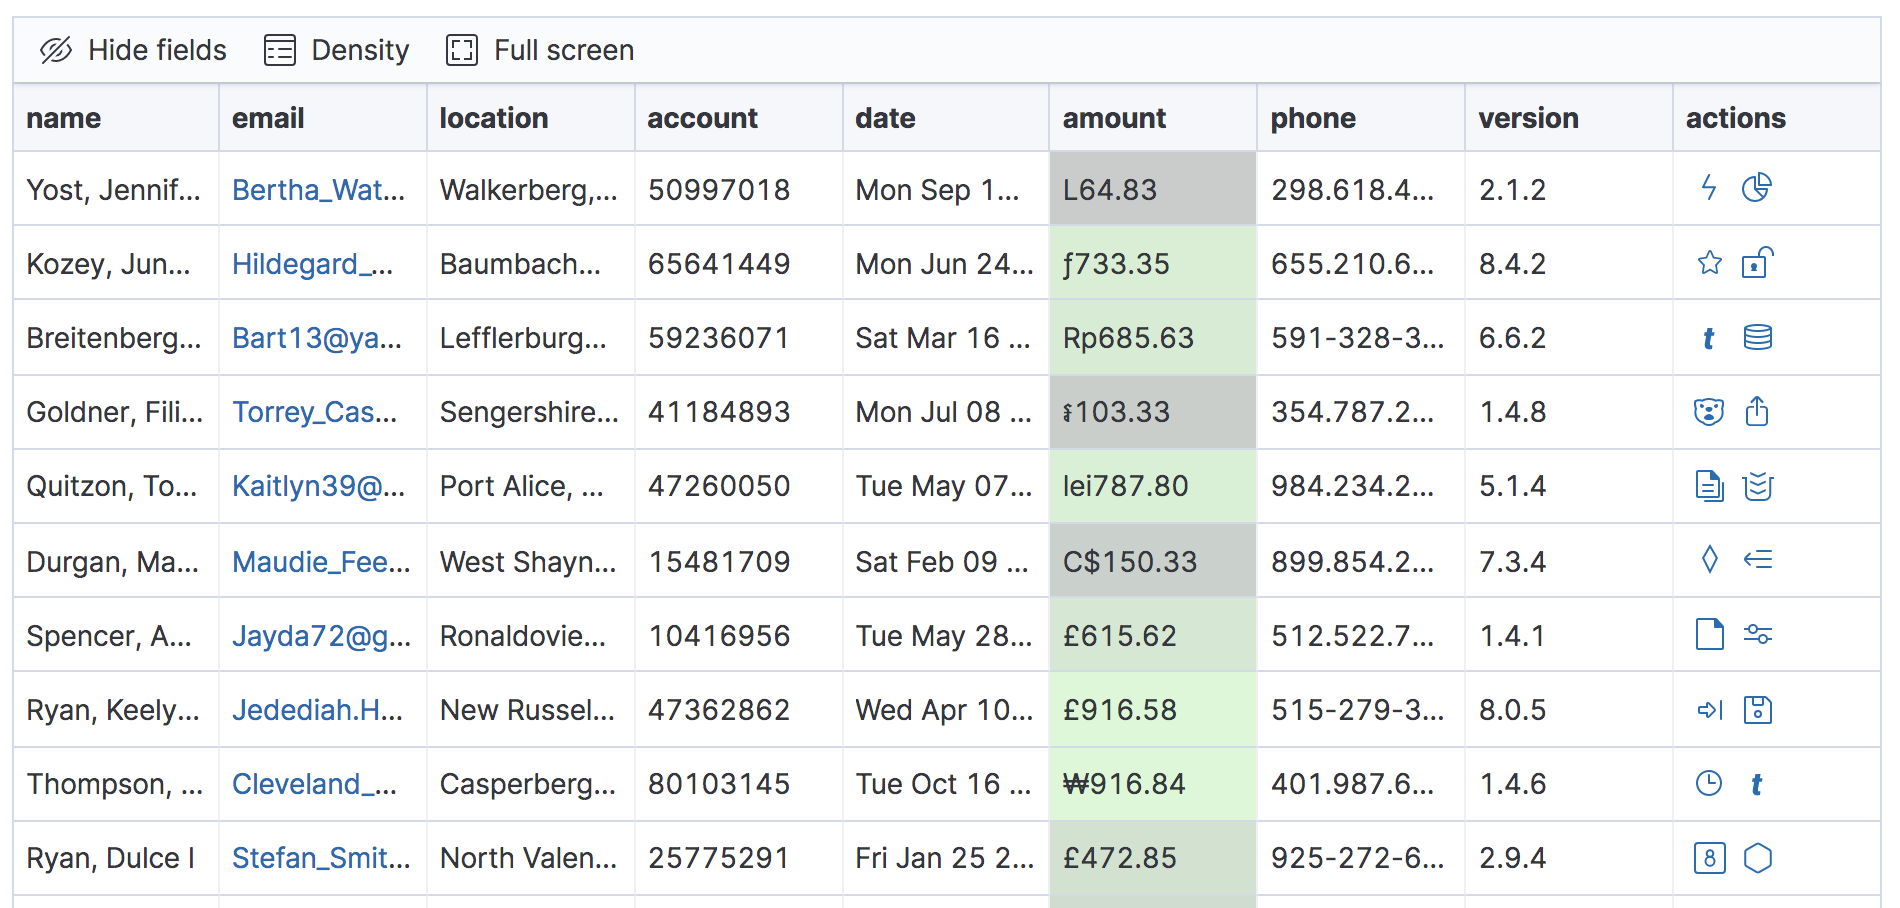The height and width of the screenshot is (908, 1900).
Task: Click the amount column header
Action: (x=1153, y=118)
